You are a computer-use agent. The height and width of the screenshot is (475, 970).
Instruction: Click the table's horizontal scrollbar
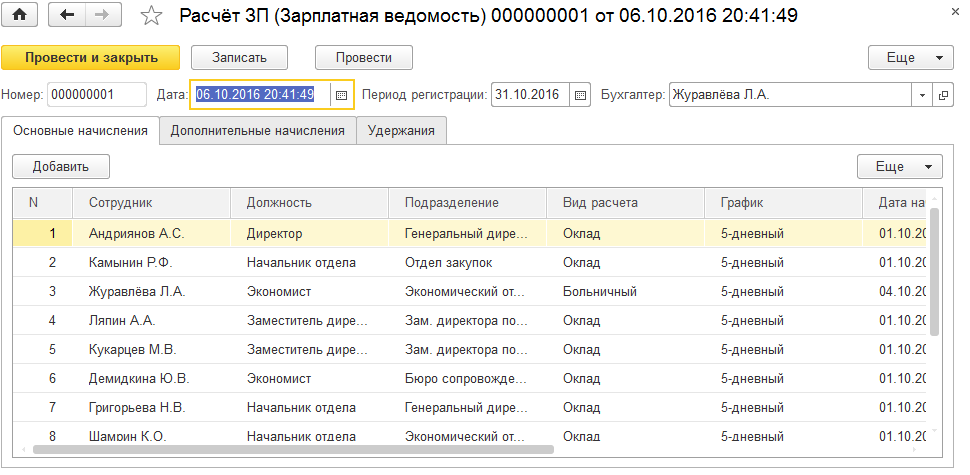[x=293, y=450]
